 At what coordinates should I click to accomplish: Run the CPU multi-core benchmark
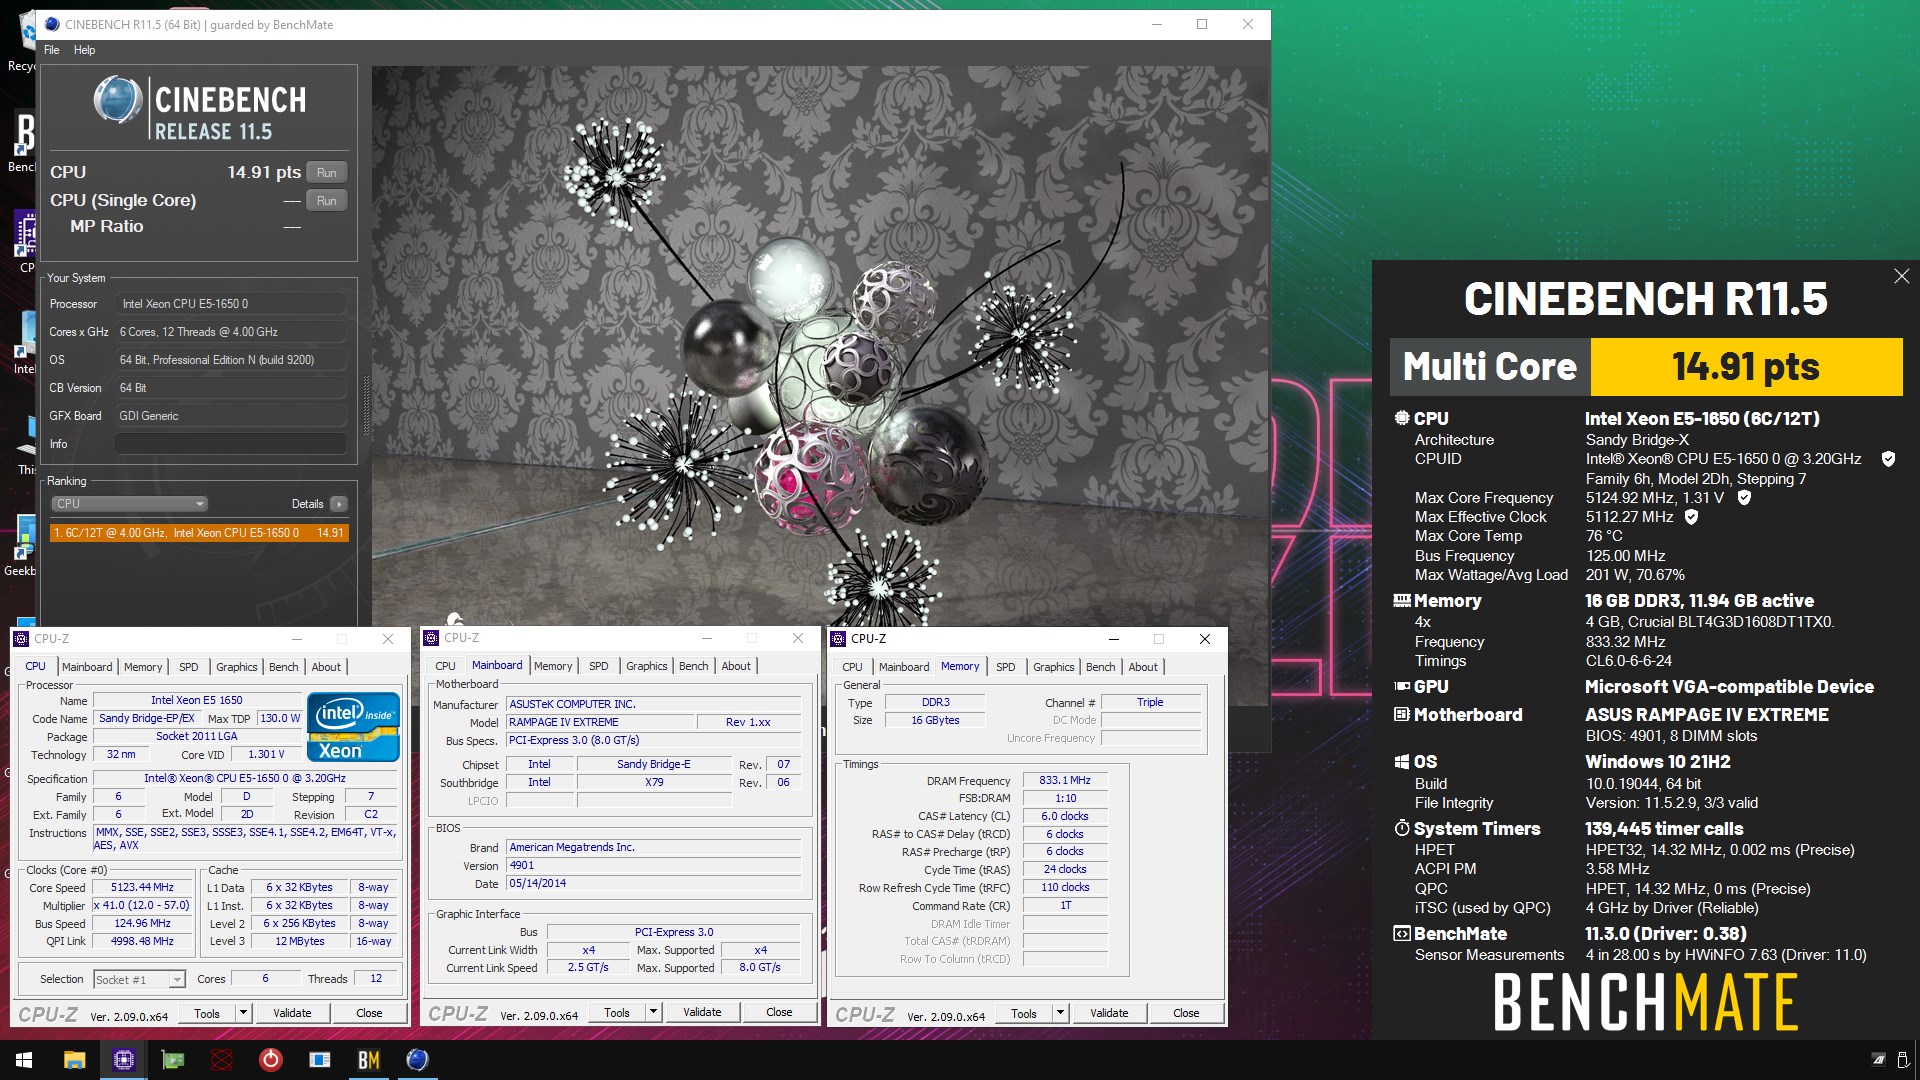(327, 173)
